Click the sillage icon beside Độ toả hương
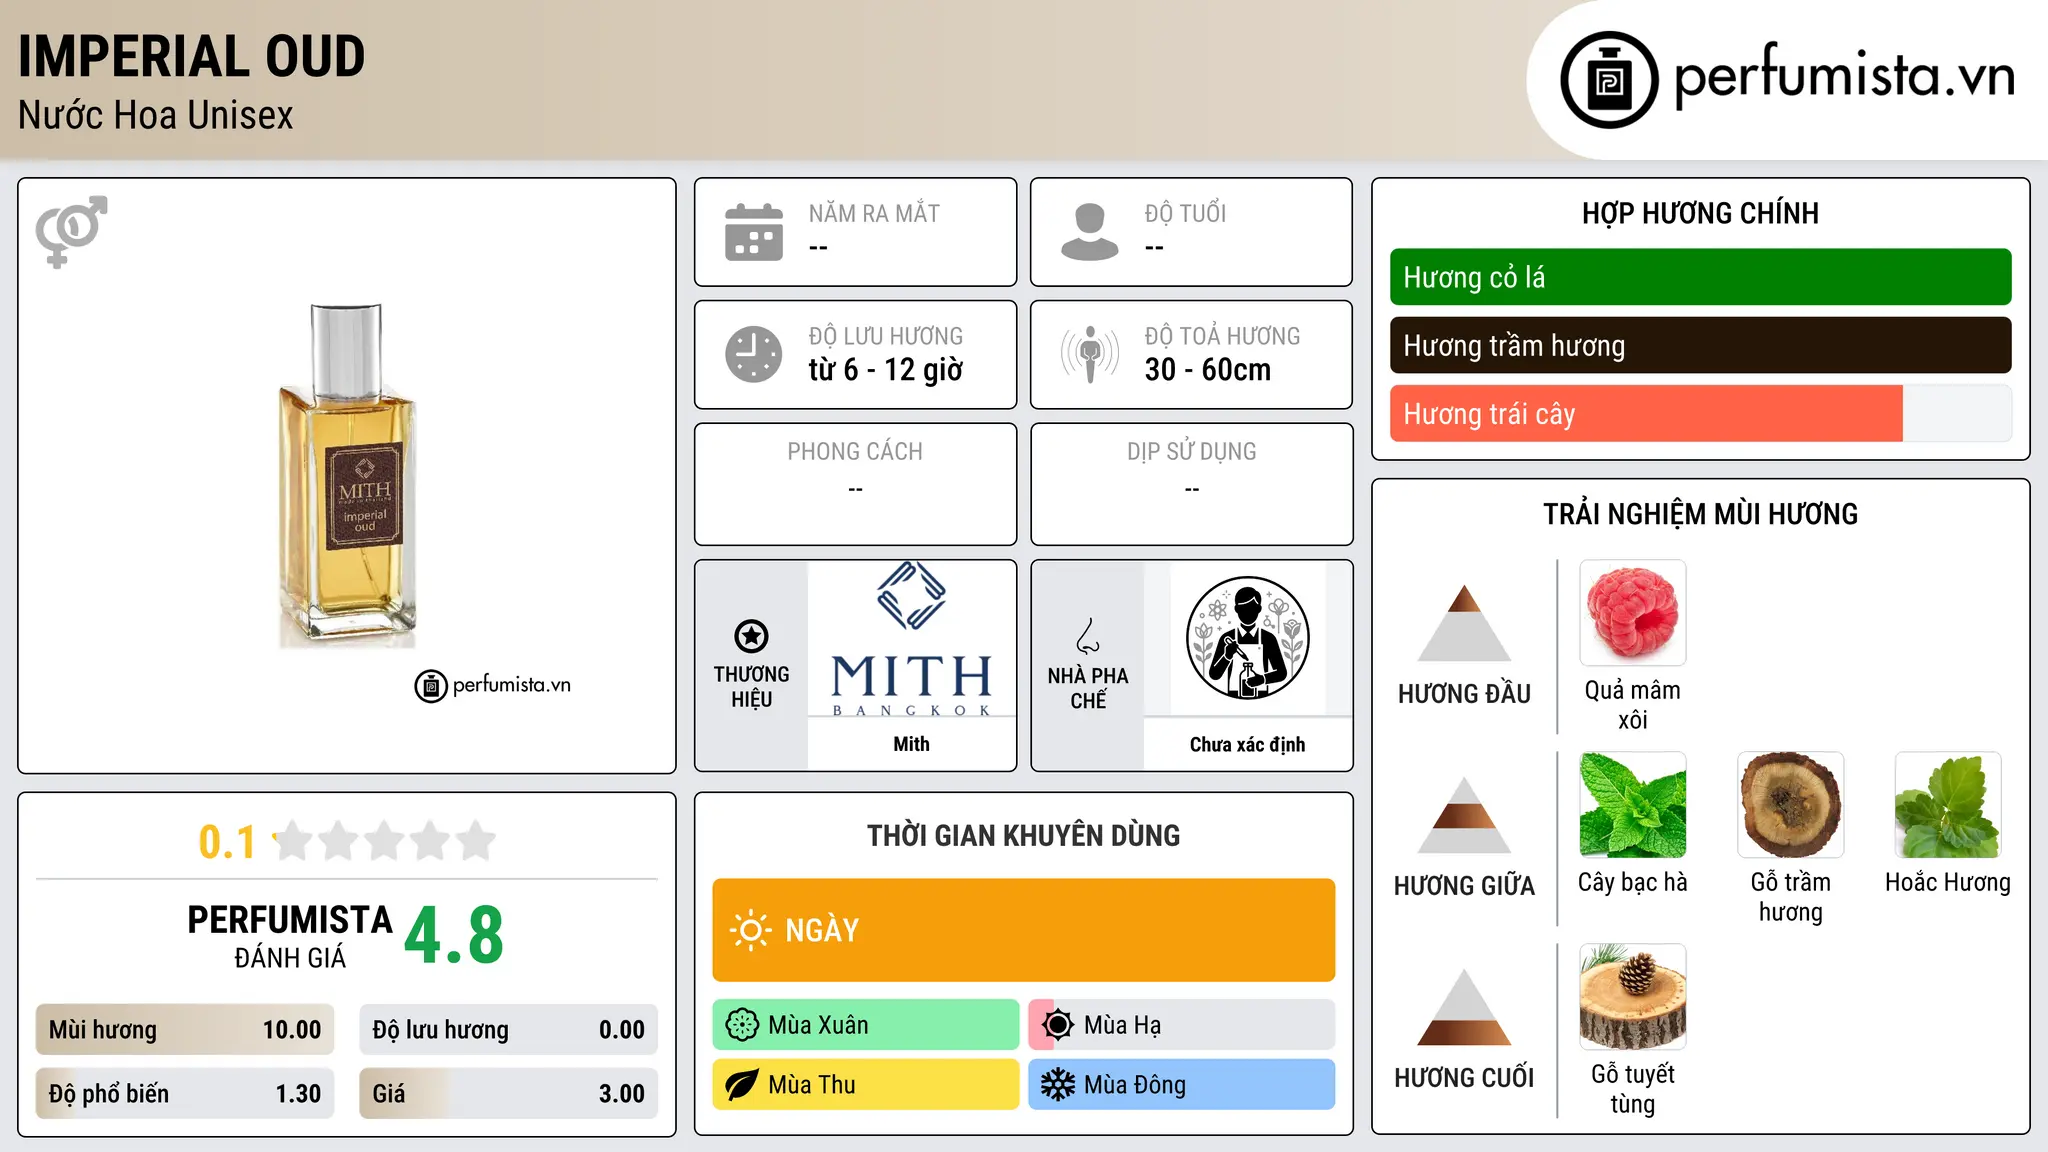Image resolution: width=2048 pixels, height=1152 pixels. click(1090, 354)
